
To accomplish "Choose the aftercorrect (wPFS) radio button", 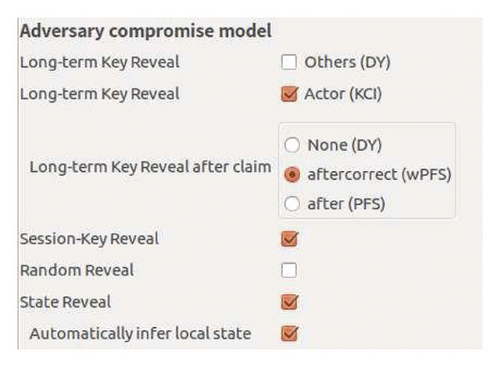I will pyautogui.click(x=292, y=174).
